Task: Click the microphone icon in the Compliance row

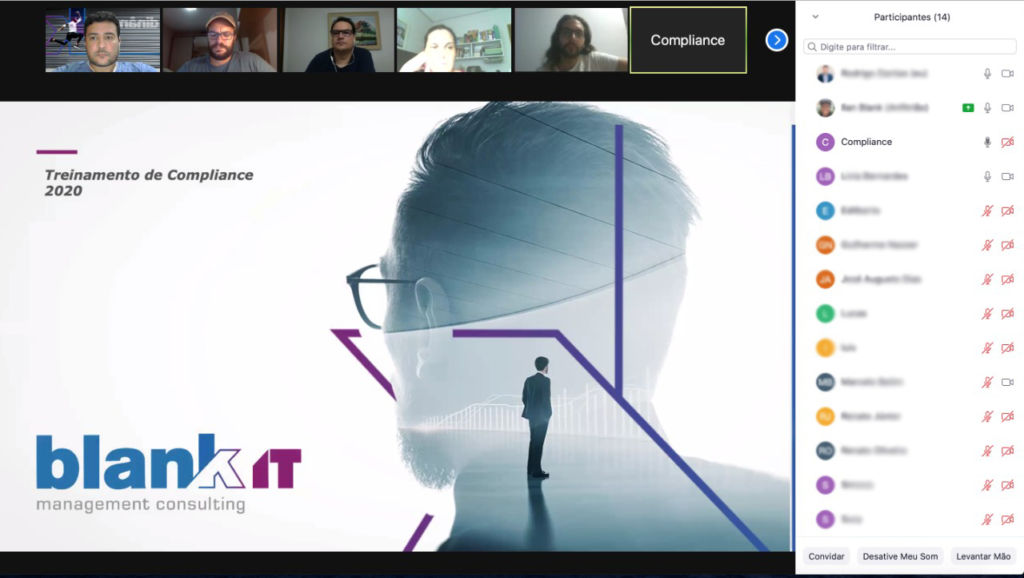Action: 987,142
